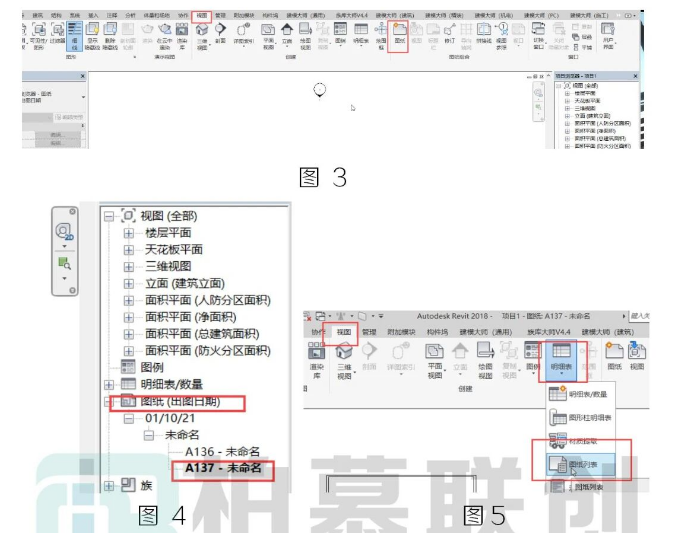Select sheet A136 - 未命名 in Figure 4

[x=222, y=452]
